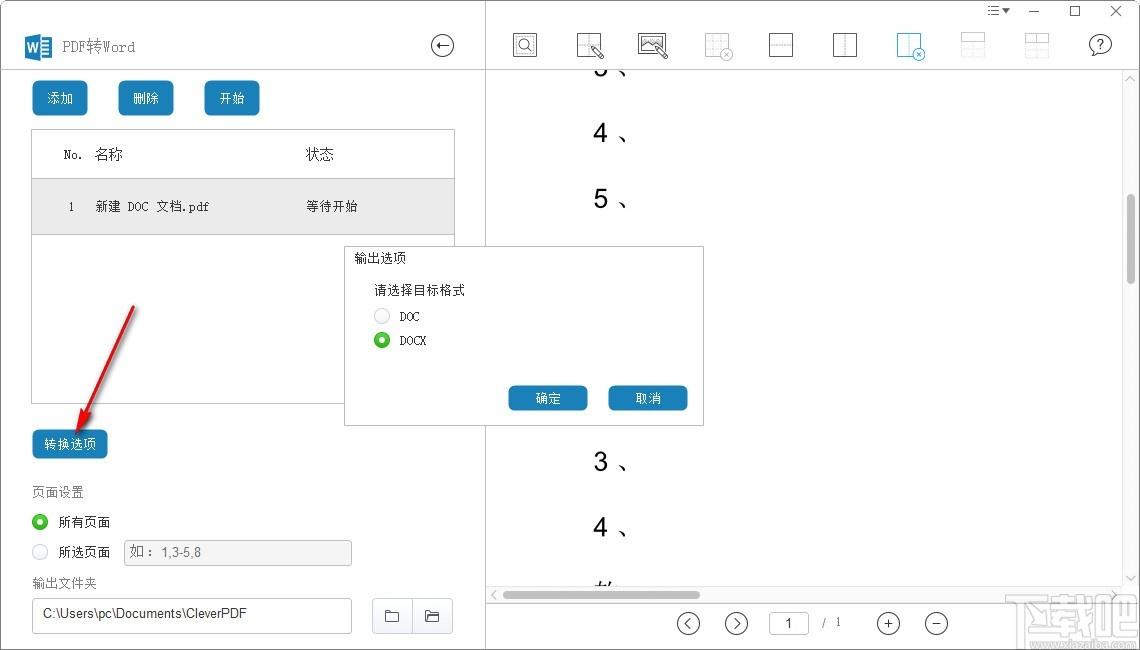Cancel the dialog with 取消
This screenshot has height=650, width=1140.
(648, 398)
